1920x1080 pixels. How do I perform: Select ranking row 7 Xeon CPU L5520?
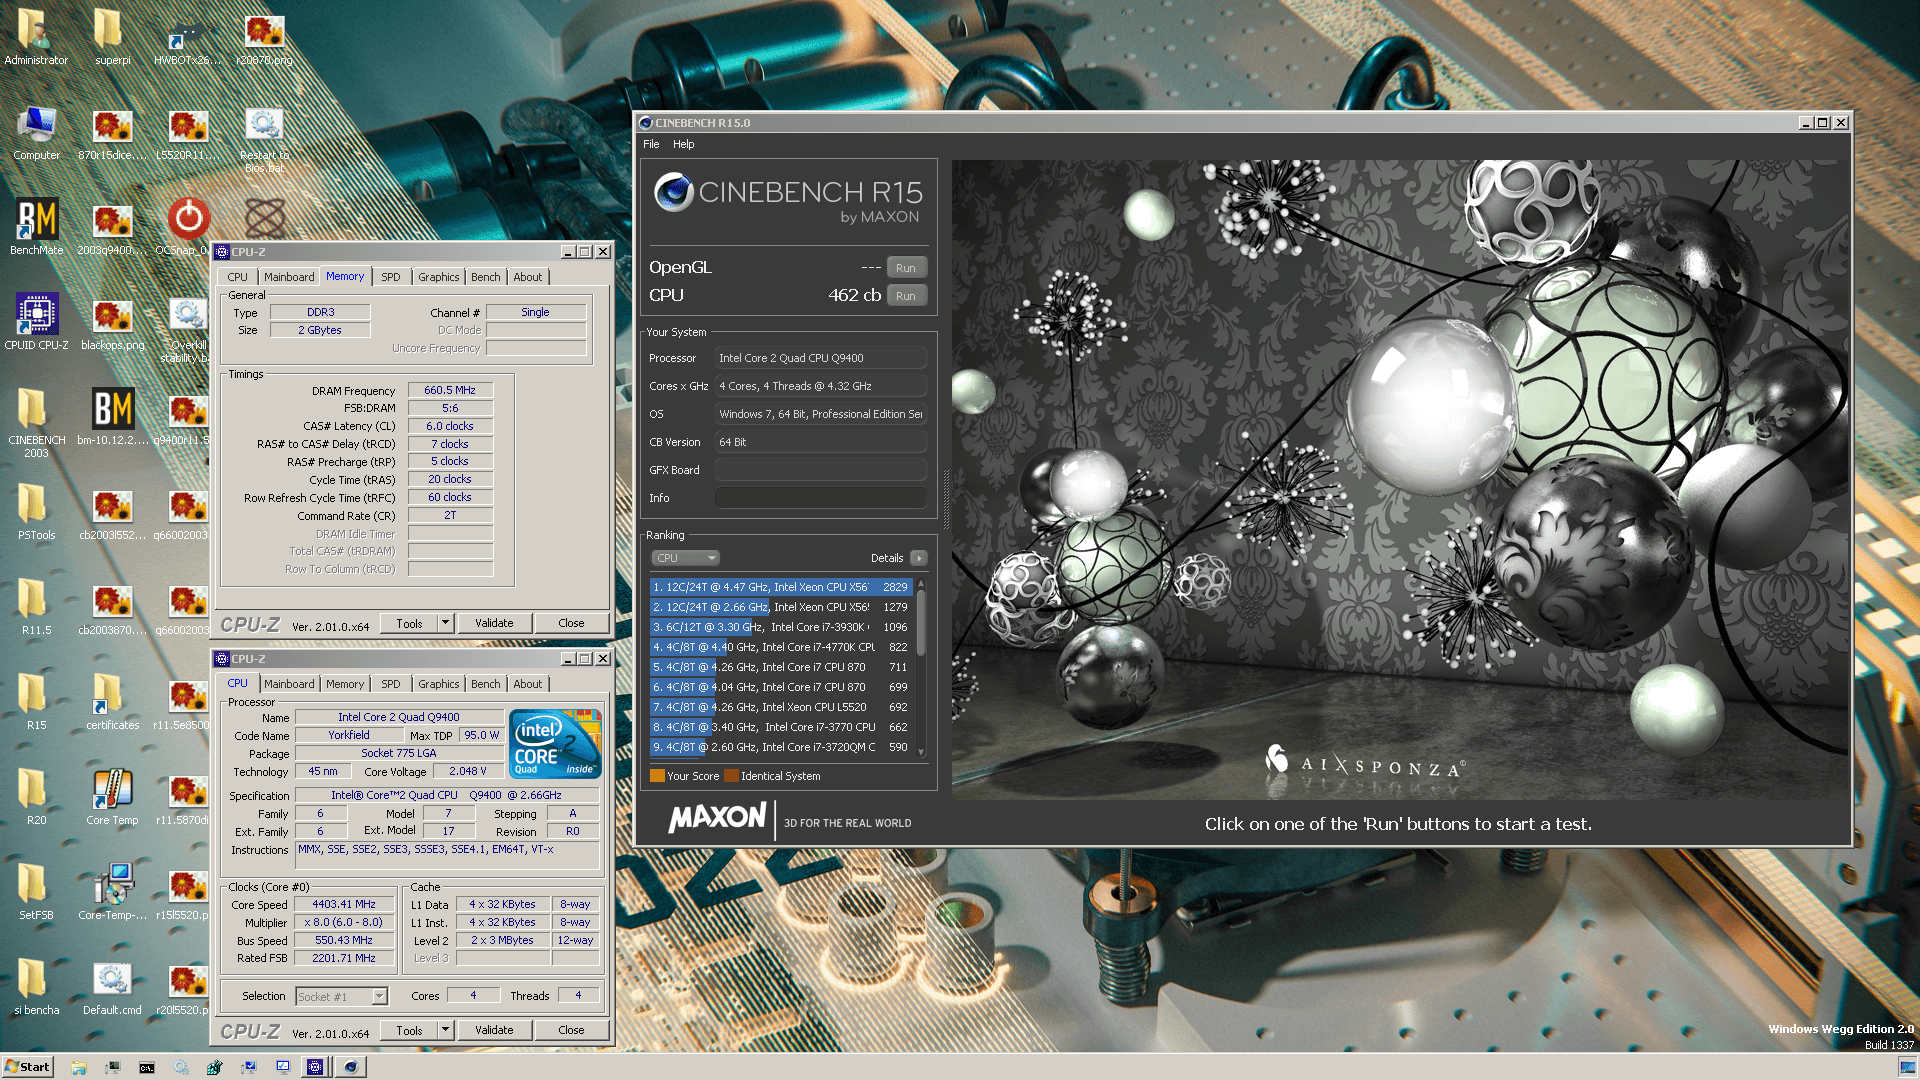(x=780, y=707)
